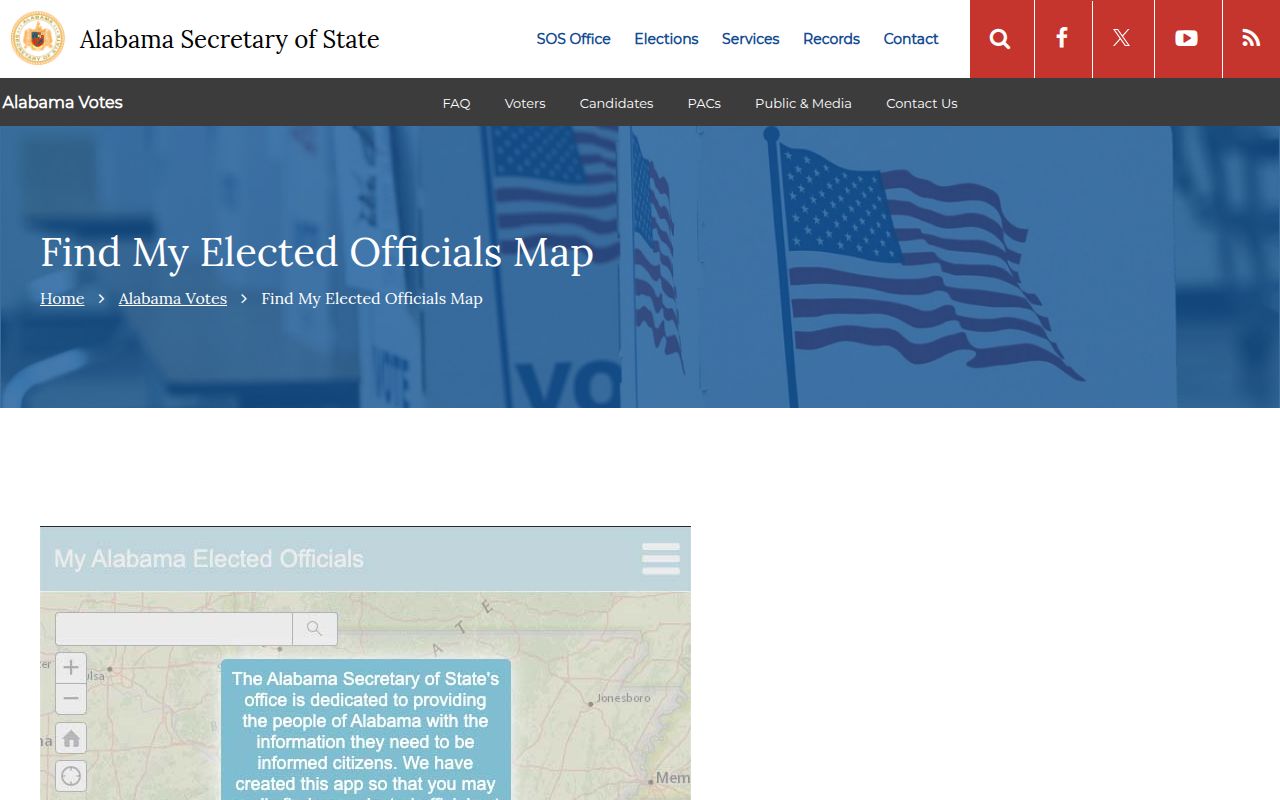Select Public & Media menu item
Viewport: 1280px width, 800px height.
pyautogui.click(x=803, y=103)
